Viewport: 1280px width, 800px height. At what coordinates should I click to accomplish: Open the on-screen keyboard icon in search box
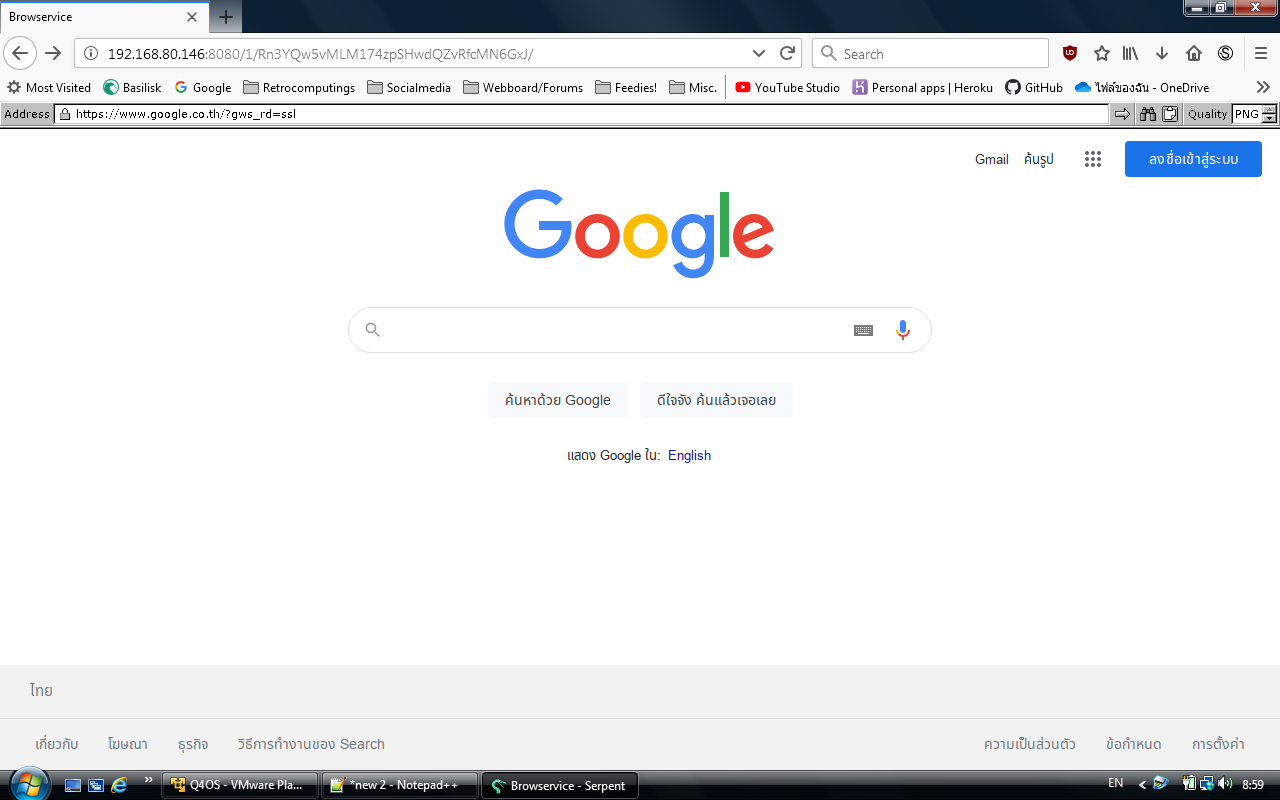[863, 330]
